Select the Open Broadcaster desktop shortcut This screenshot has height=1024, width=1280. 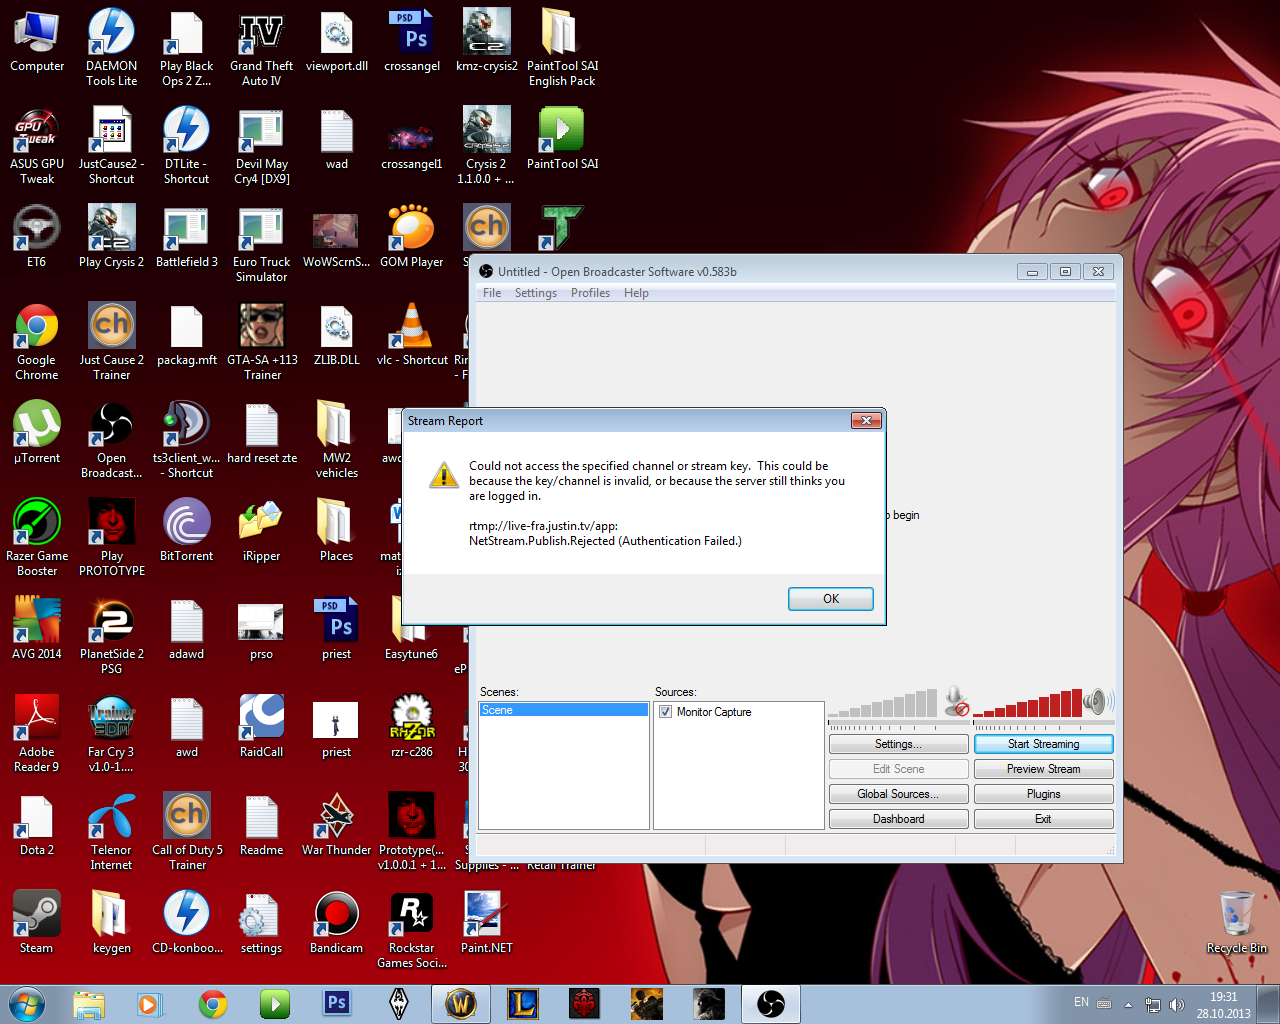111,440
